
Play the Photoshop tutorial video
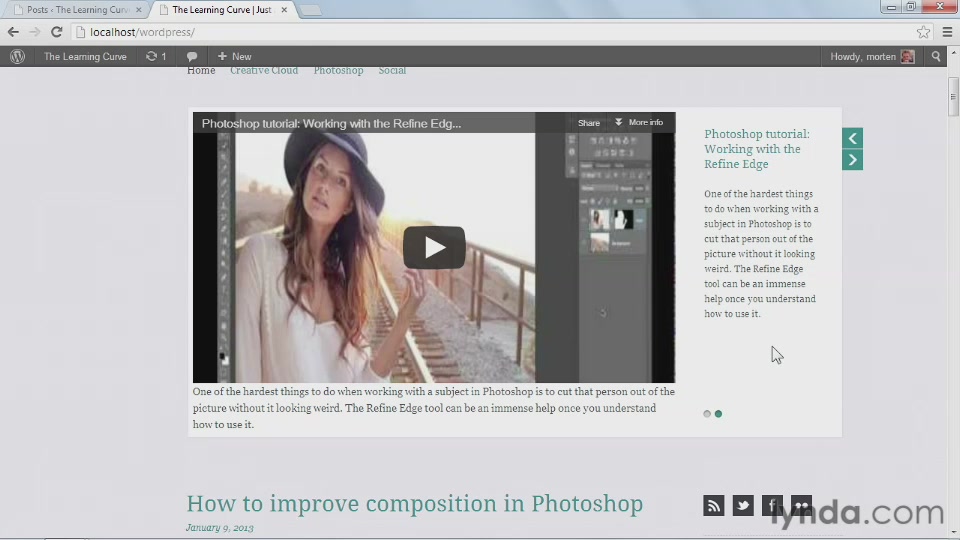(434, 247)
